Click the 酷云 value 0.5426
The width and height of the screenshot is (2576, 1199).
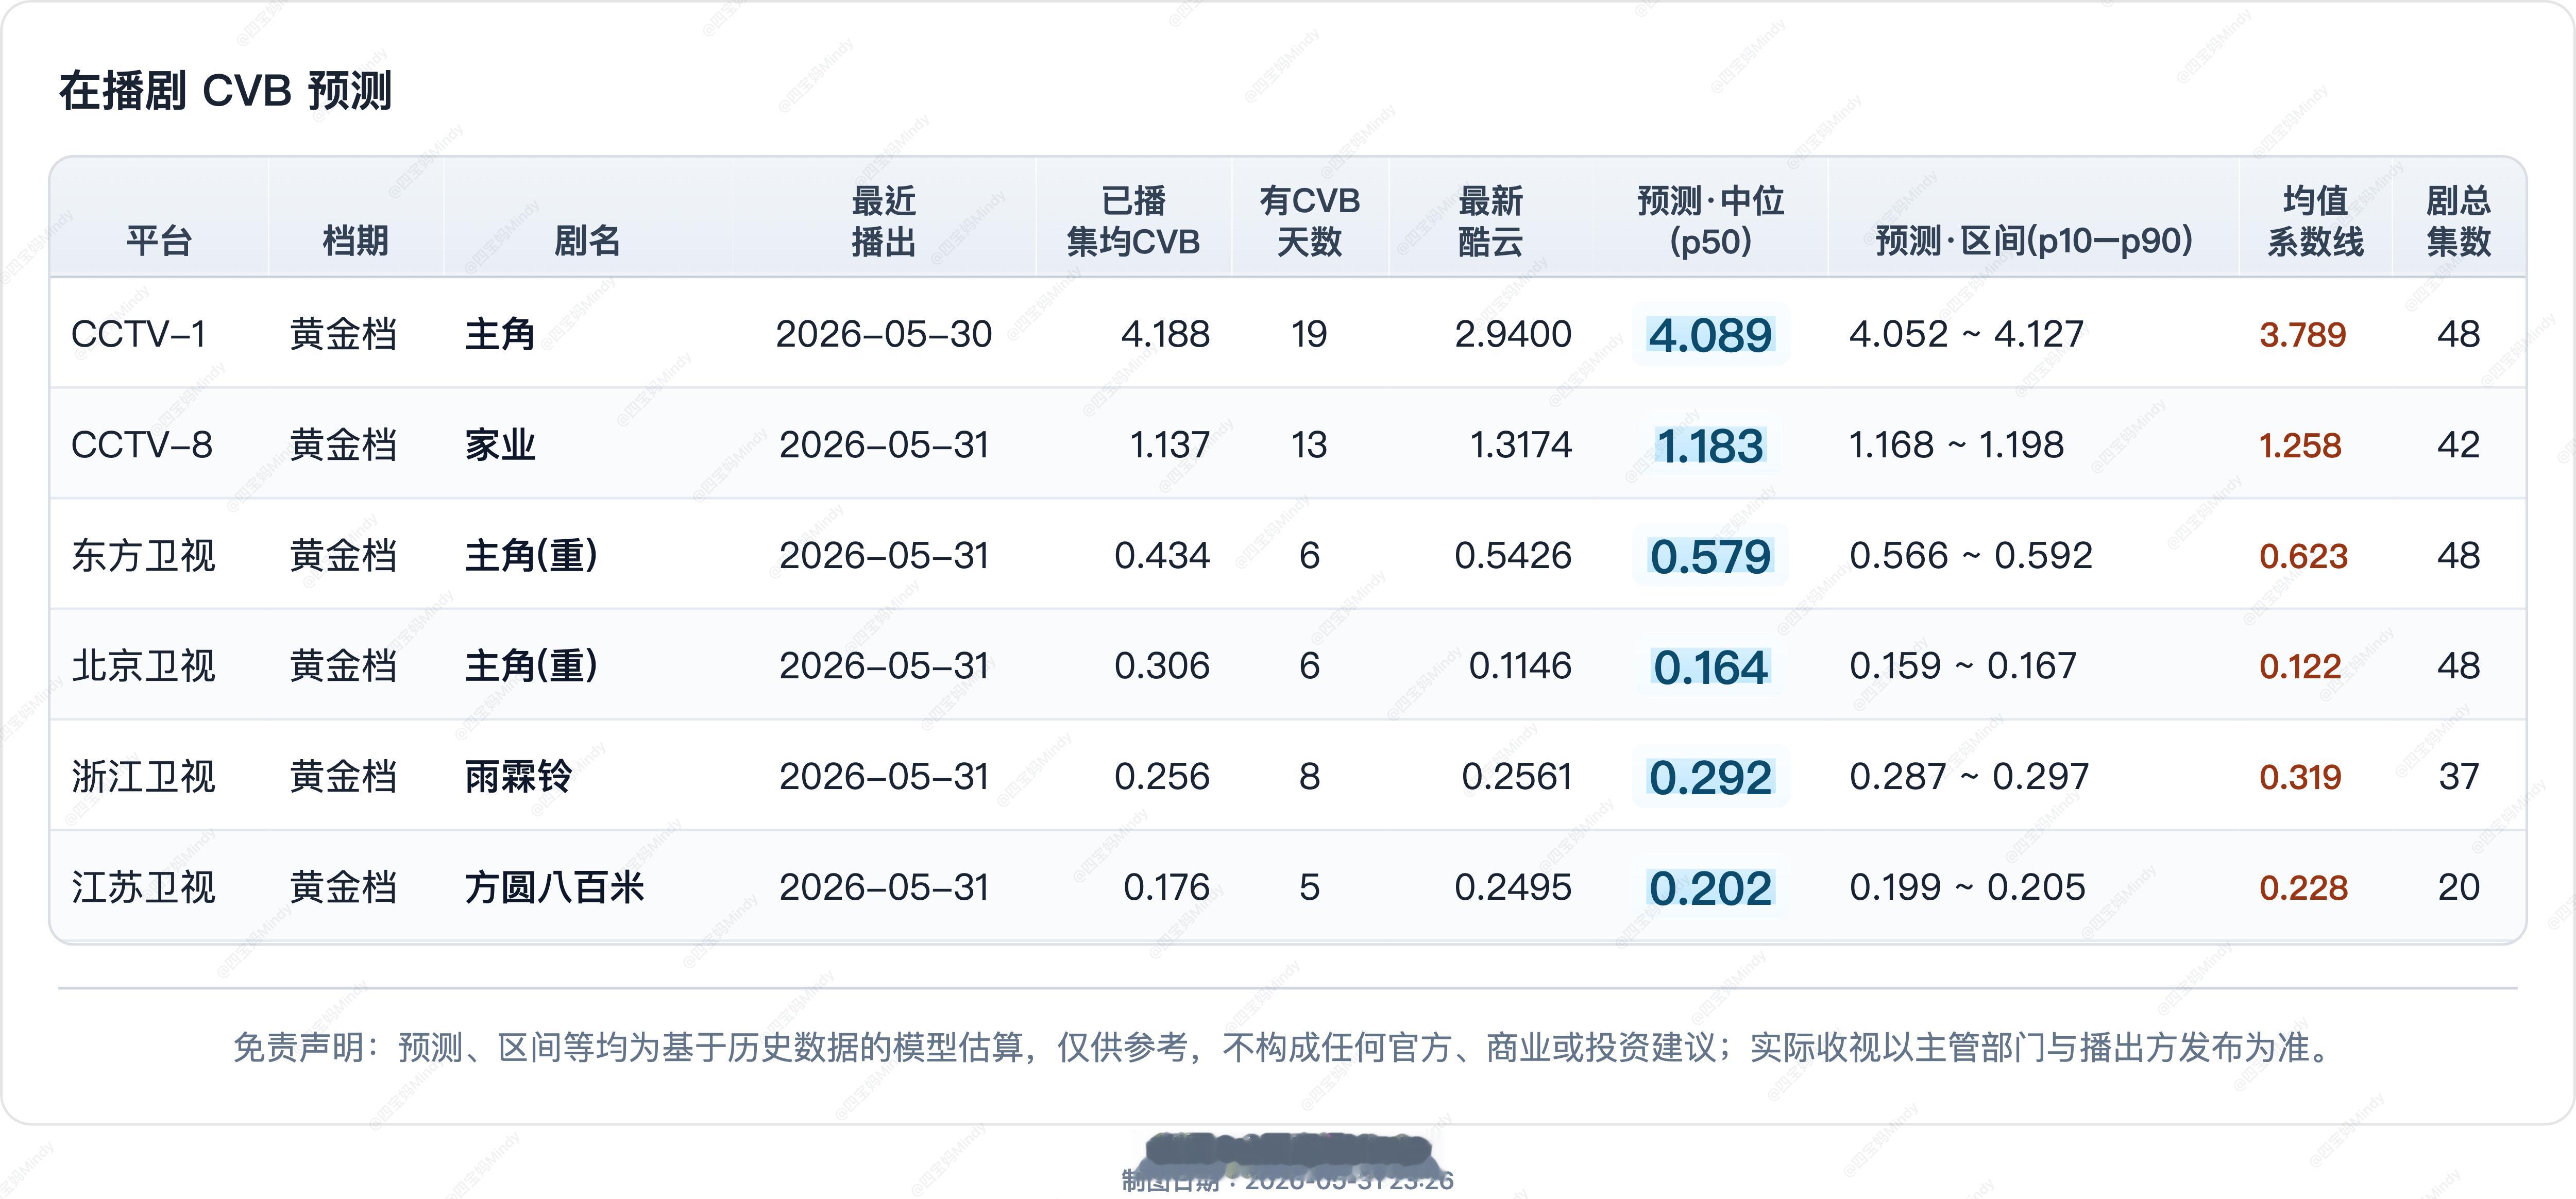(x=1513, y=556)
